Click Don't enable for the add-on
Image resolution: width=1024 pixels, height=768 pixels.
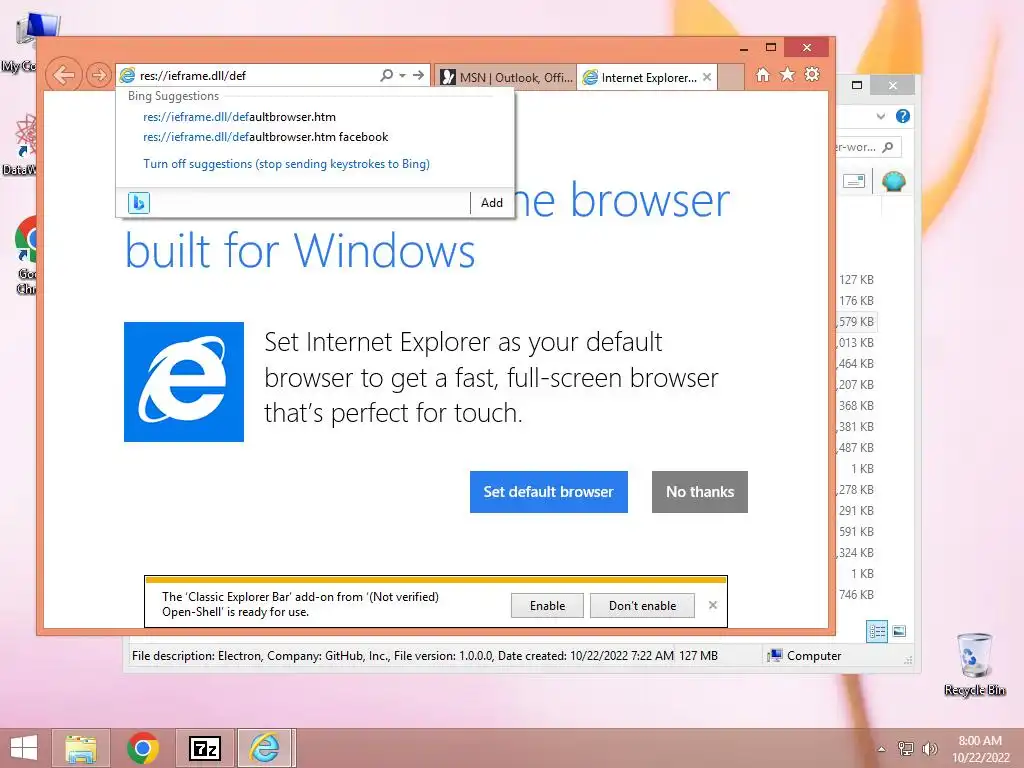tap(642, 605)
